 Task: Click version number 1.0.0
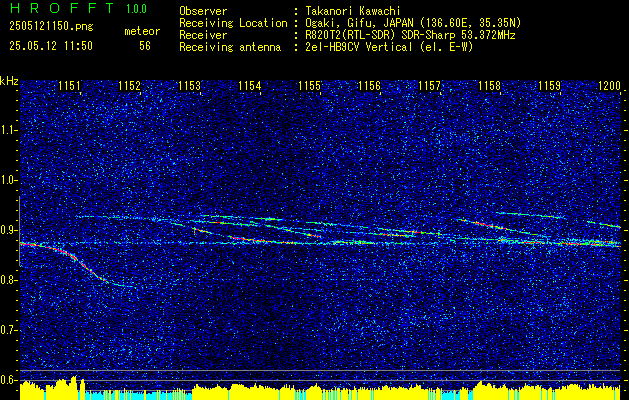[136, 9]
